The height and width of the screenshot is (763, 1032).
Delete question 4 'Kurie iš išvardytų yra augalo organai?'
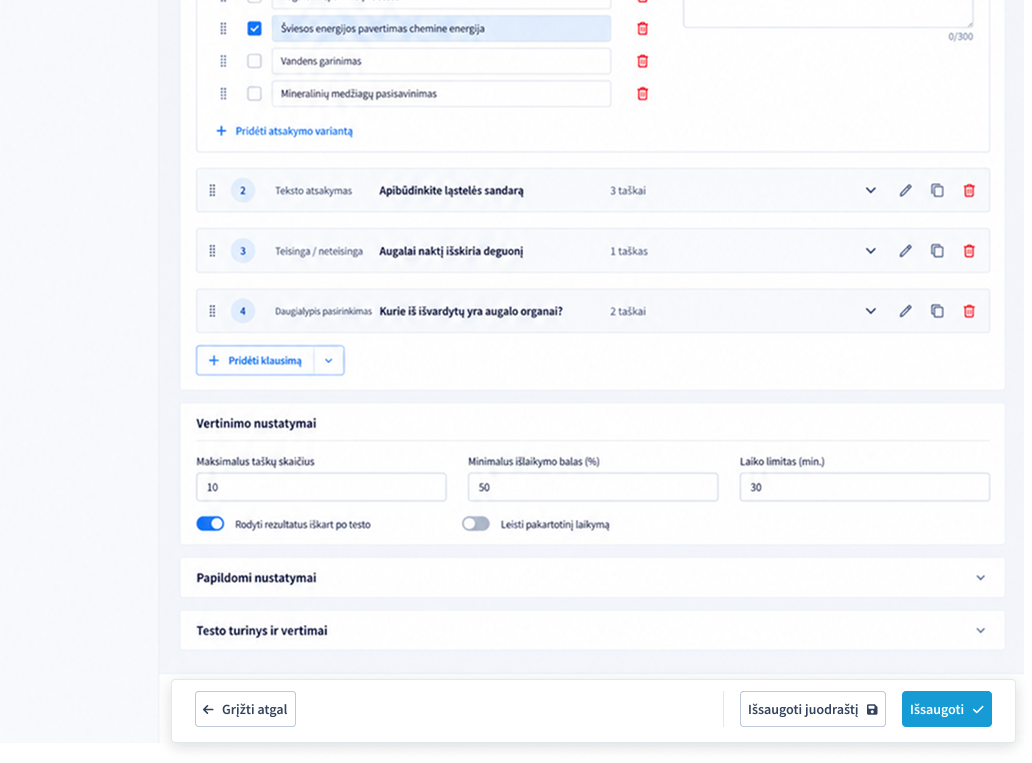pyautogui.click(x=969, y=311)
